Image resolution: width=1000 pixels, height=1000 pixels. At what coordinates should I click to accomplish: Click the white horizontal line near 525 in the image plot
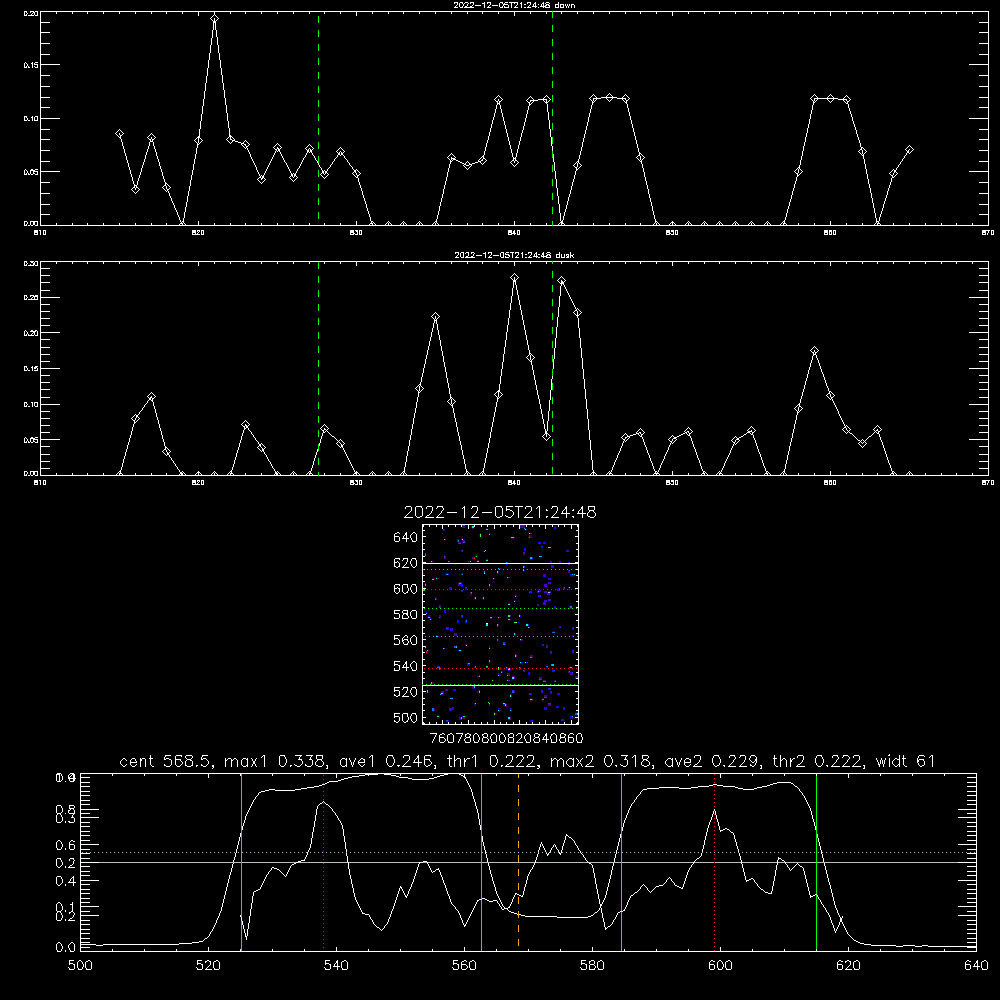pos(500,685)
